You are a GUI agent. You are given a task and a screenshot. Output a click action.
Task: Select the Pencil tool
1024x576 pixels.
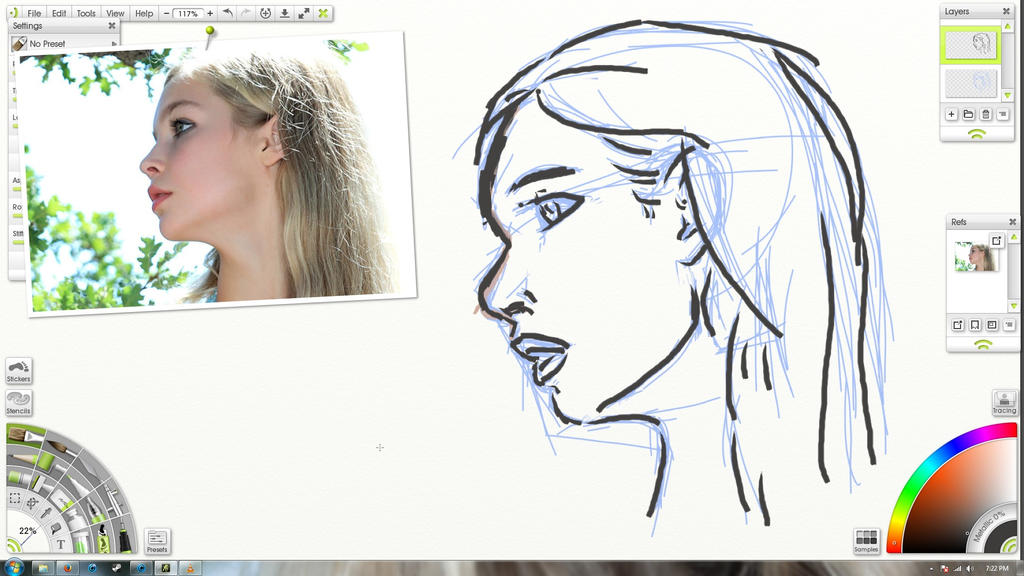[24, 458]
